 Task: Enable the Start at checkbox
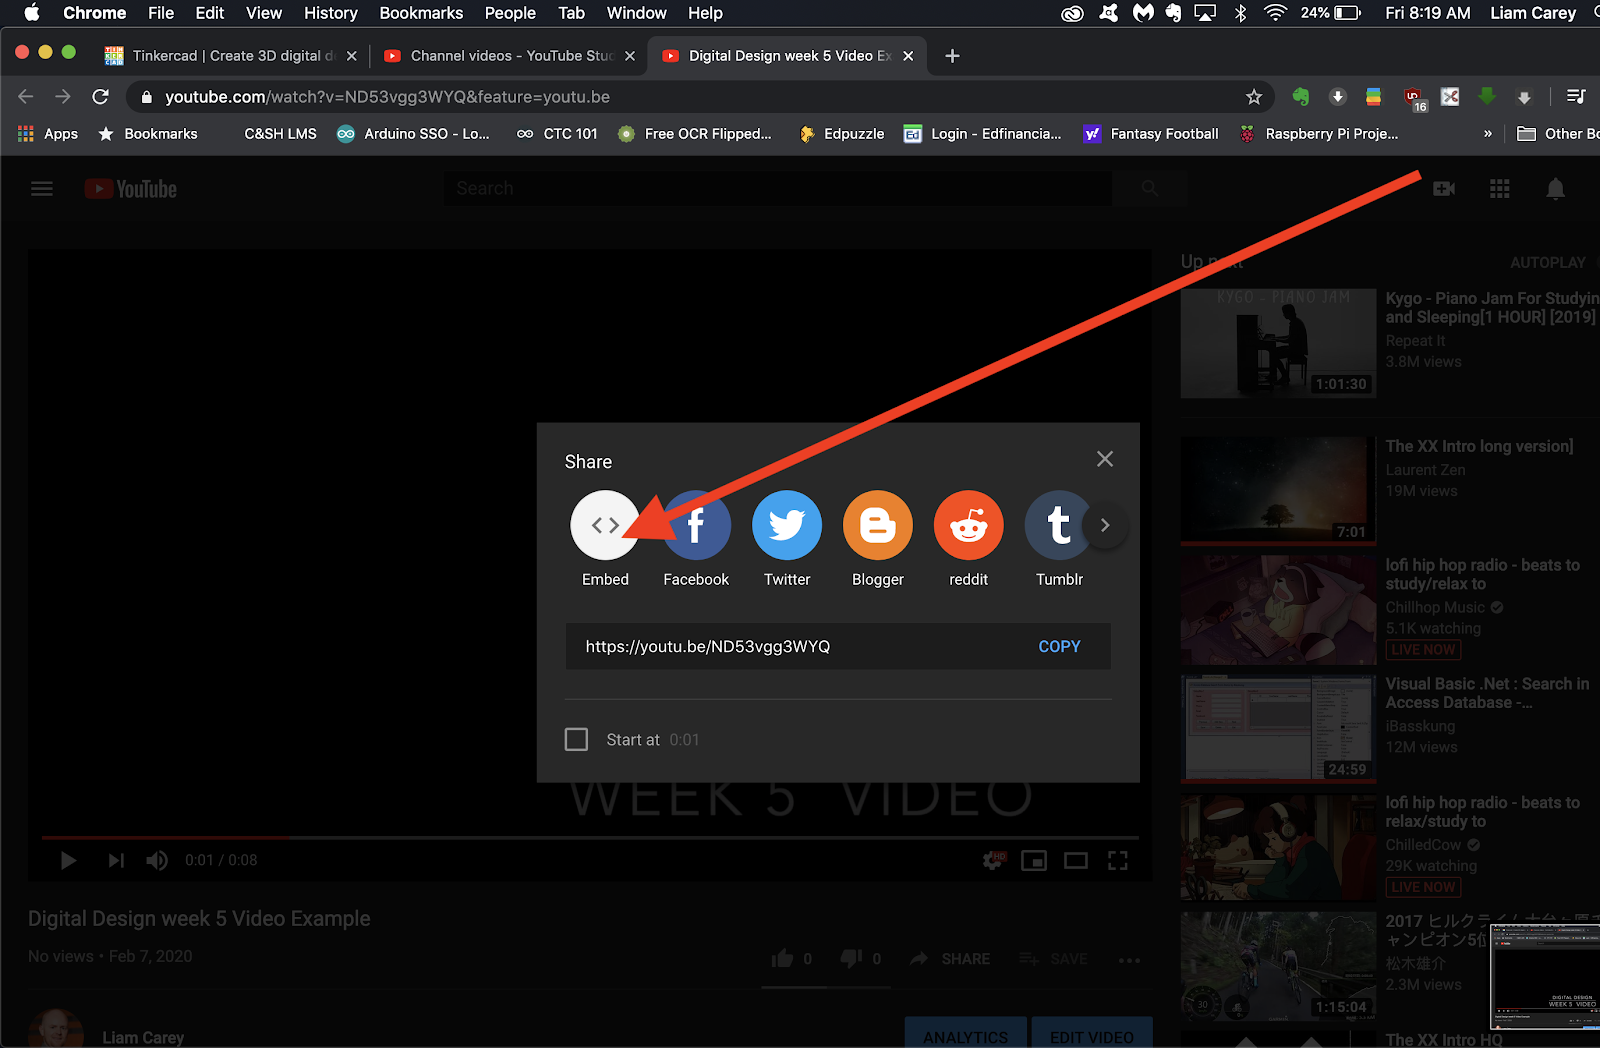(576, 739)
